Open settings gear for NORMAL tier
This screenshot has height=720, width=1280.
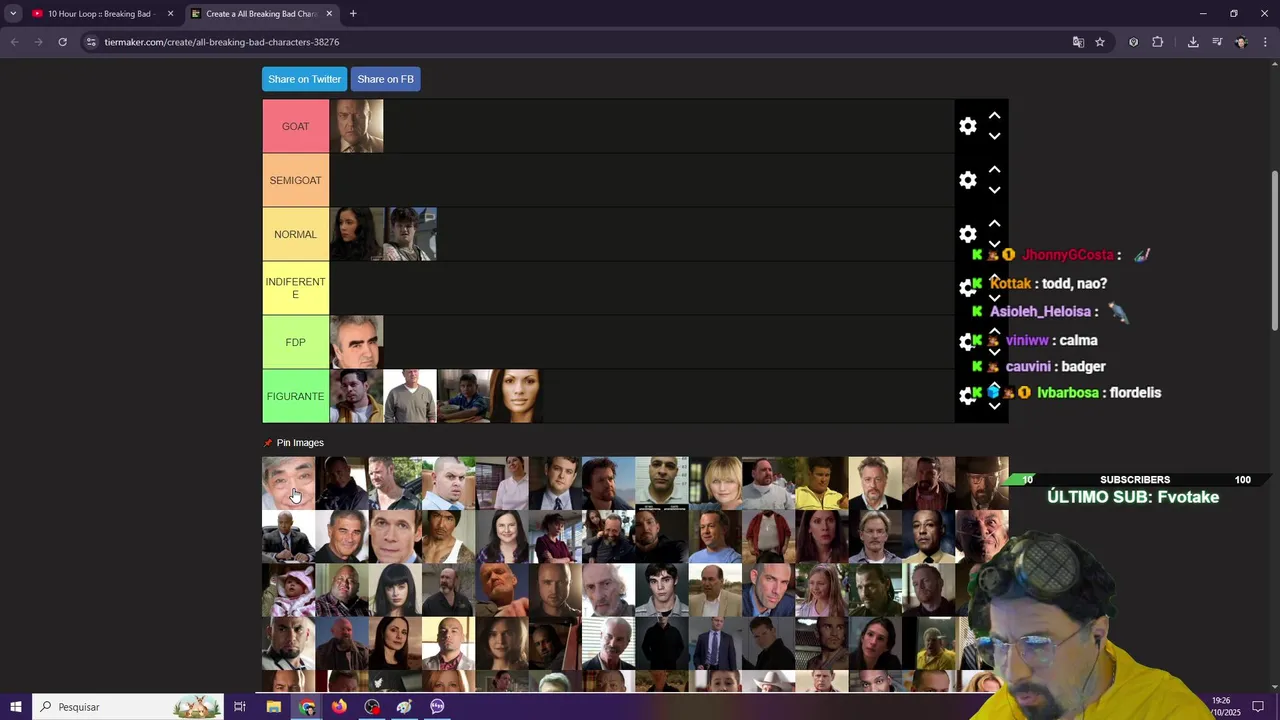tap(967, 234)
